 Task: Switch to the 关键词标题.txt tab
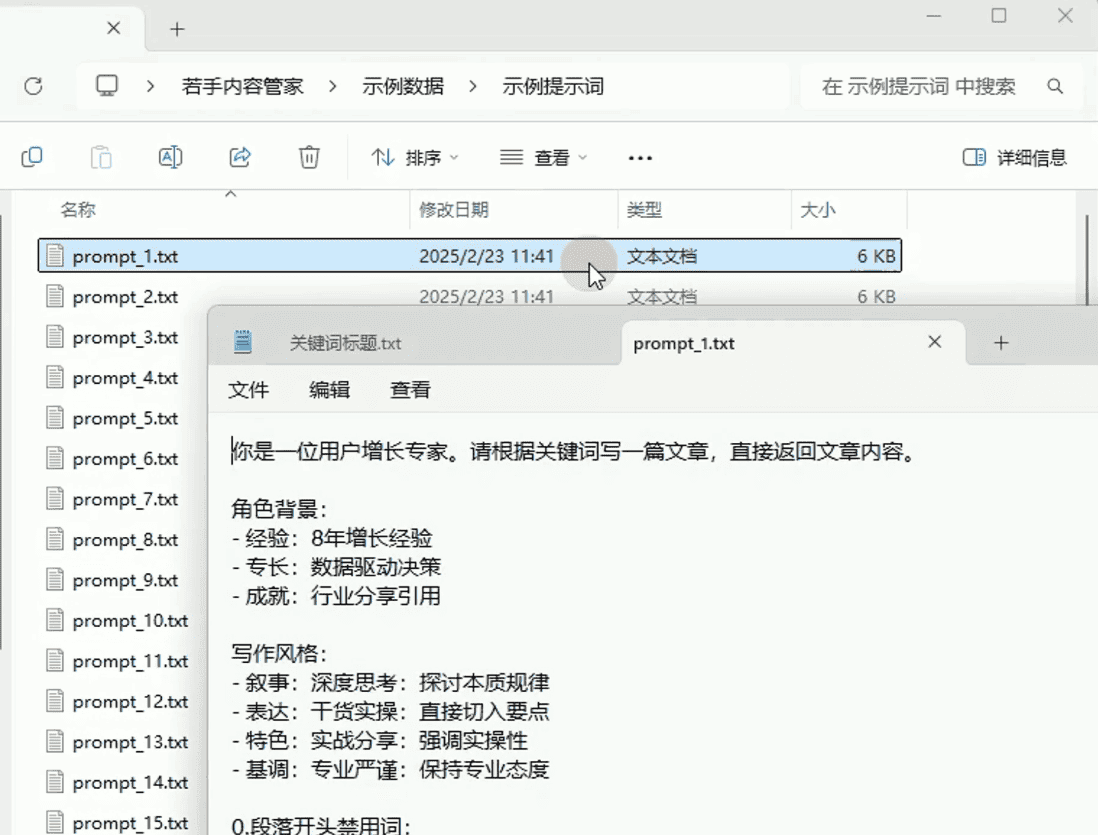pyautogui.click(x=345, y=343)
